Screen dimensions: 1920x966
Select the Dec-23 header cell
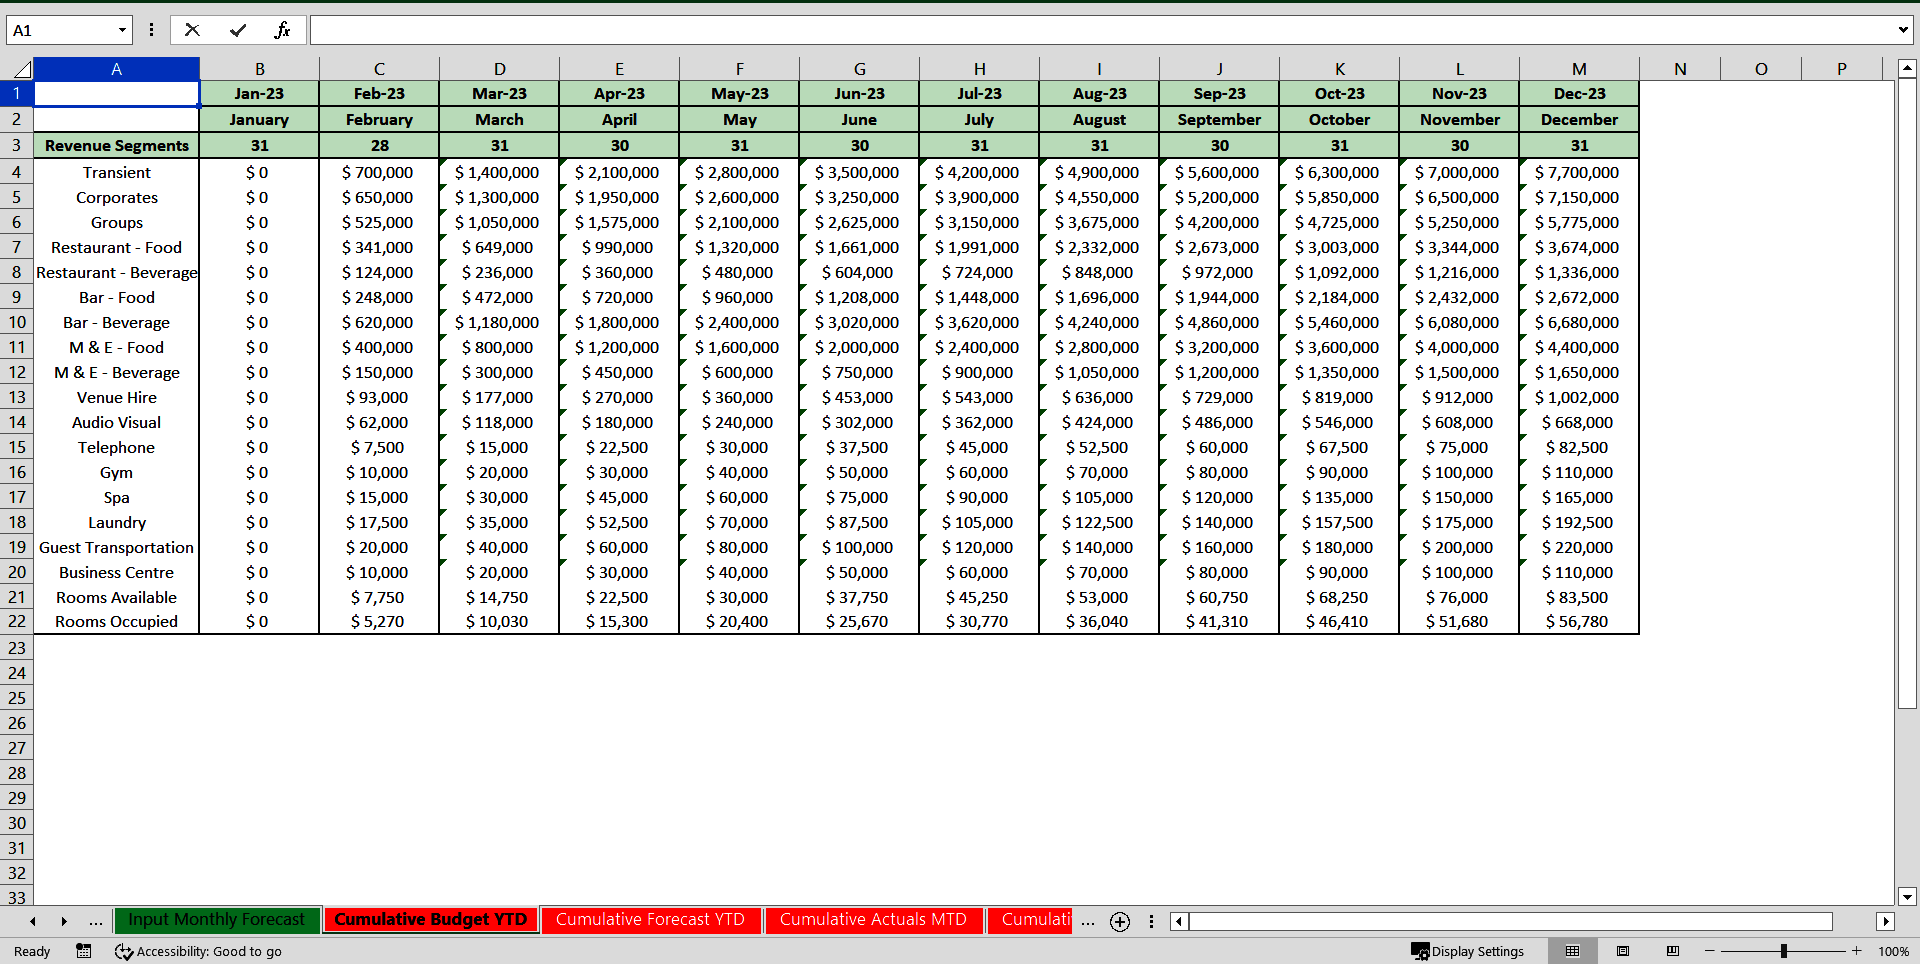click(1579, 93)
